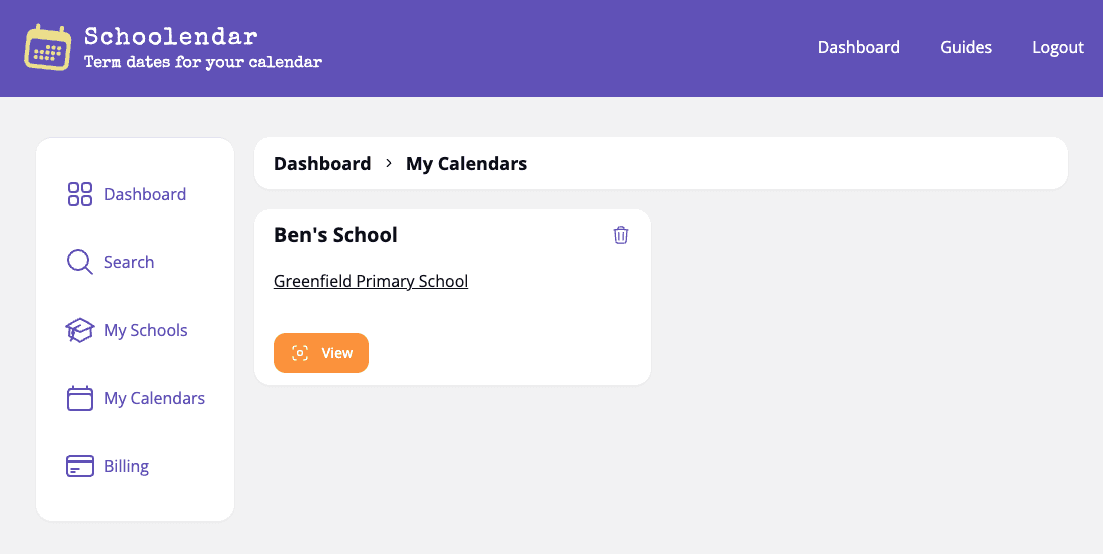The height and width of the screenshot is (554, 1103).
Task: Open Guides in the top navigation
Action: point(966,47)
